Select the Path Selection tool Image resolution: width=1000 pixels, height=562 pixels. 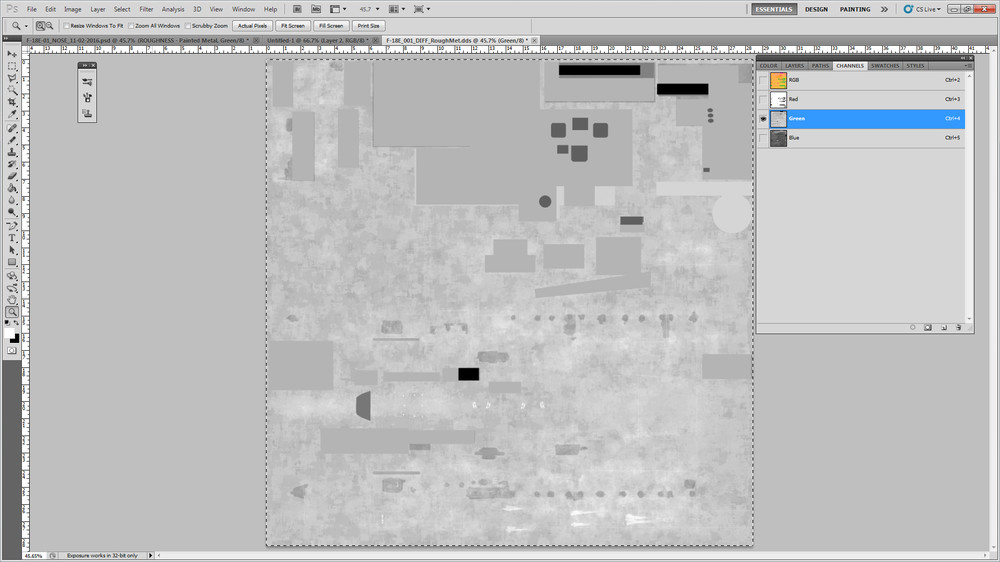click(x=12, y=250)
